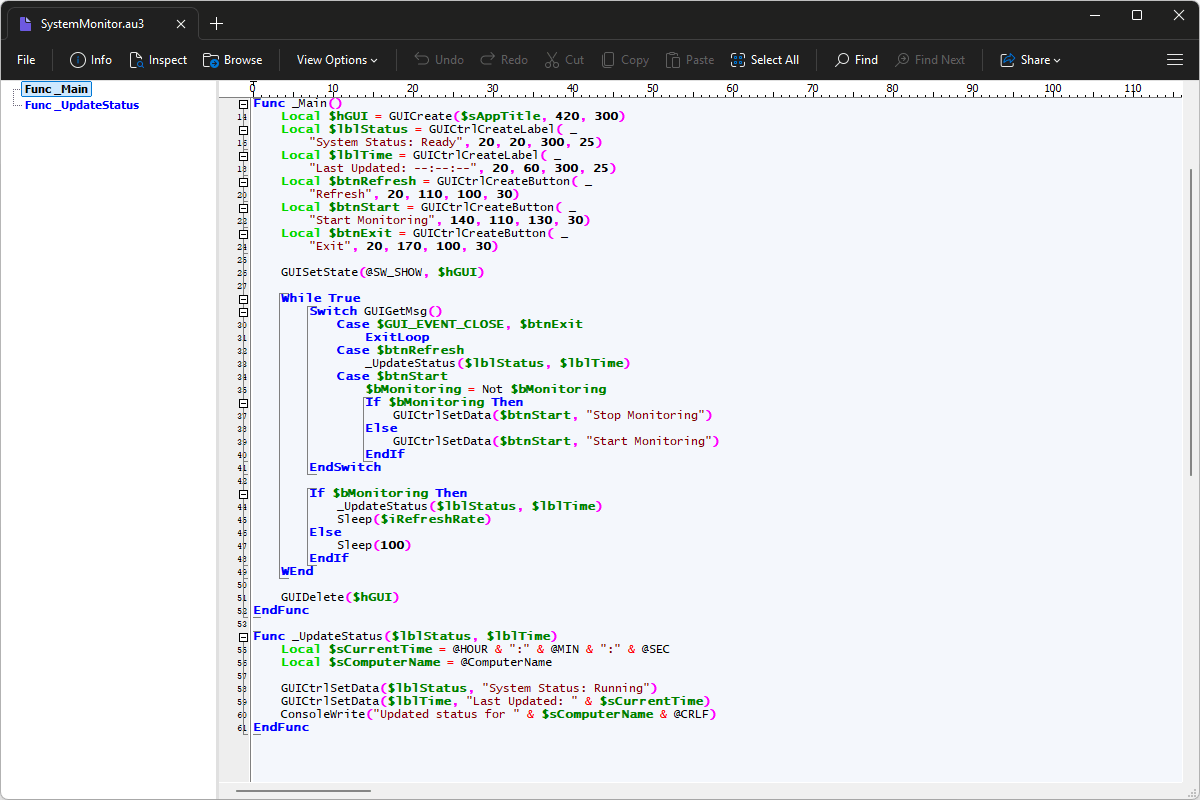Click the Local $sComputerName line
The image size is (1200, 800).
pyautogui.click(x=416, y=662)
